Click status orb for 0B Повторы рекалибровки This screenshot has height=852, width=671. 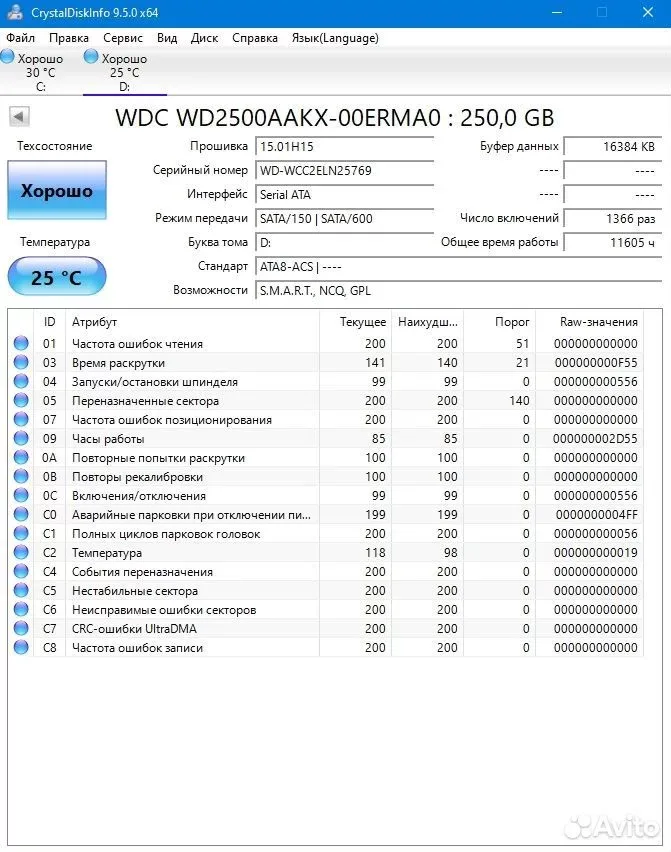coord(21,476)
